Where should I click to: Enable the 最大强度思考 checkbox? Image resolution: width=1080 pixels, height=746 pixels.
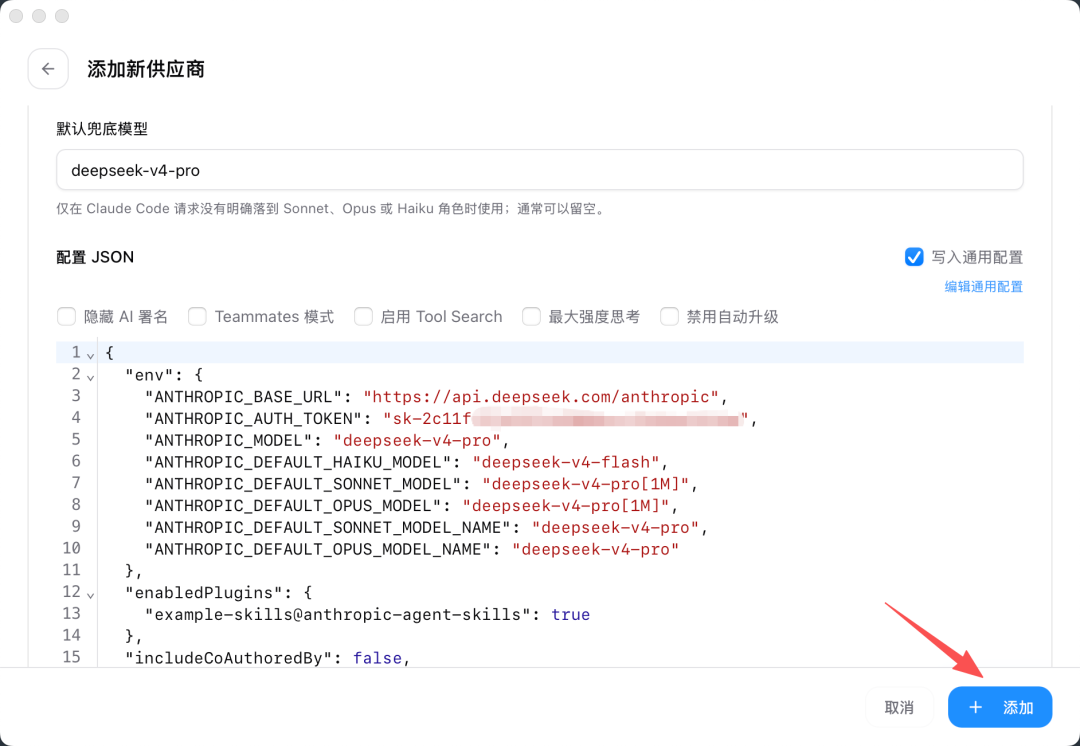coord(531,317)
